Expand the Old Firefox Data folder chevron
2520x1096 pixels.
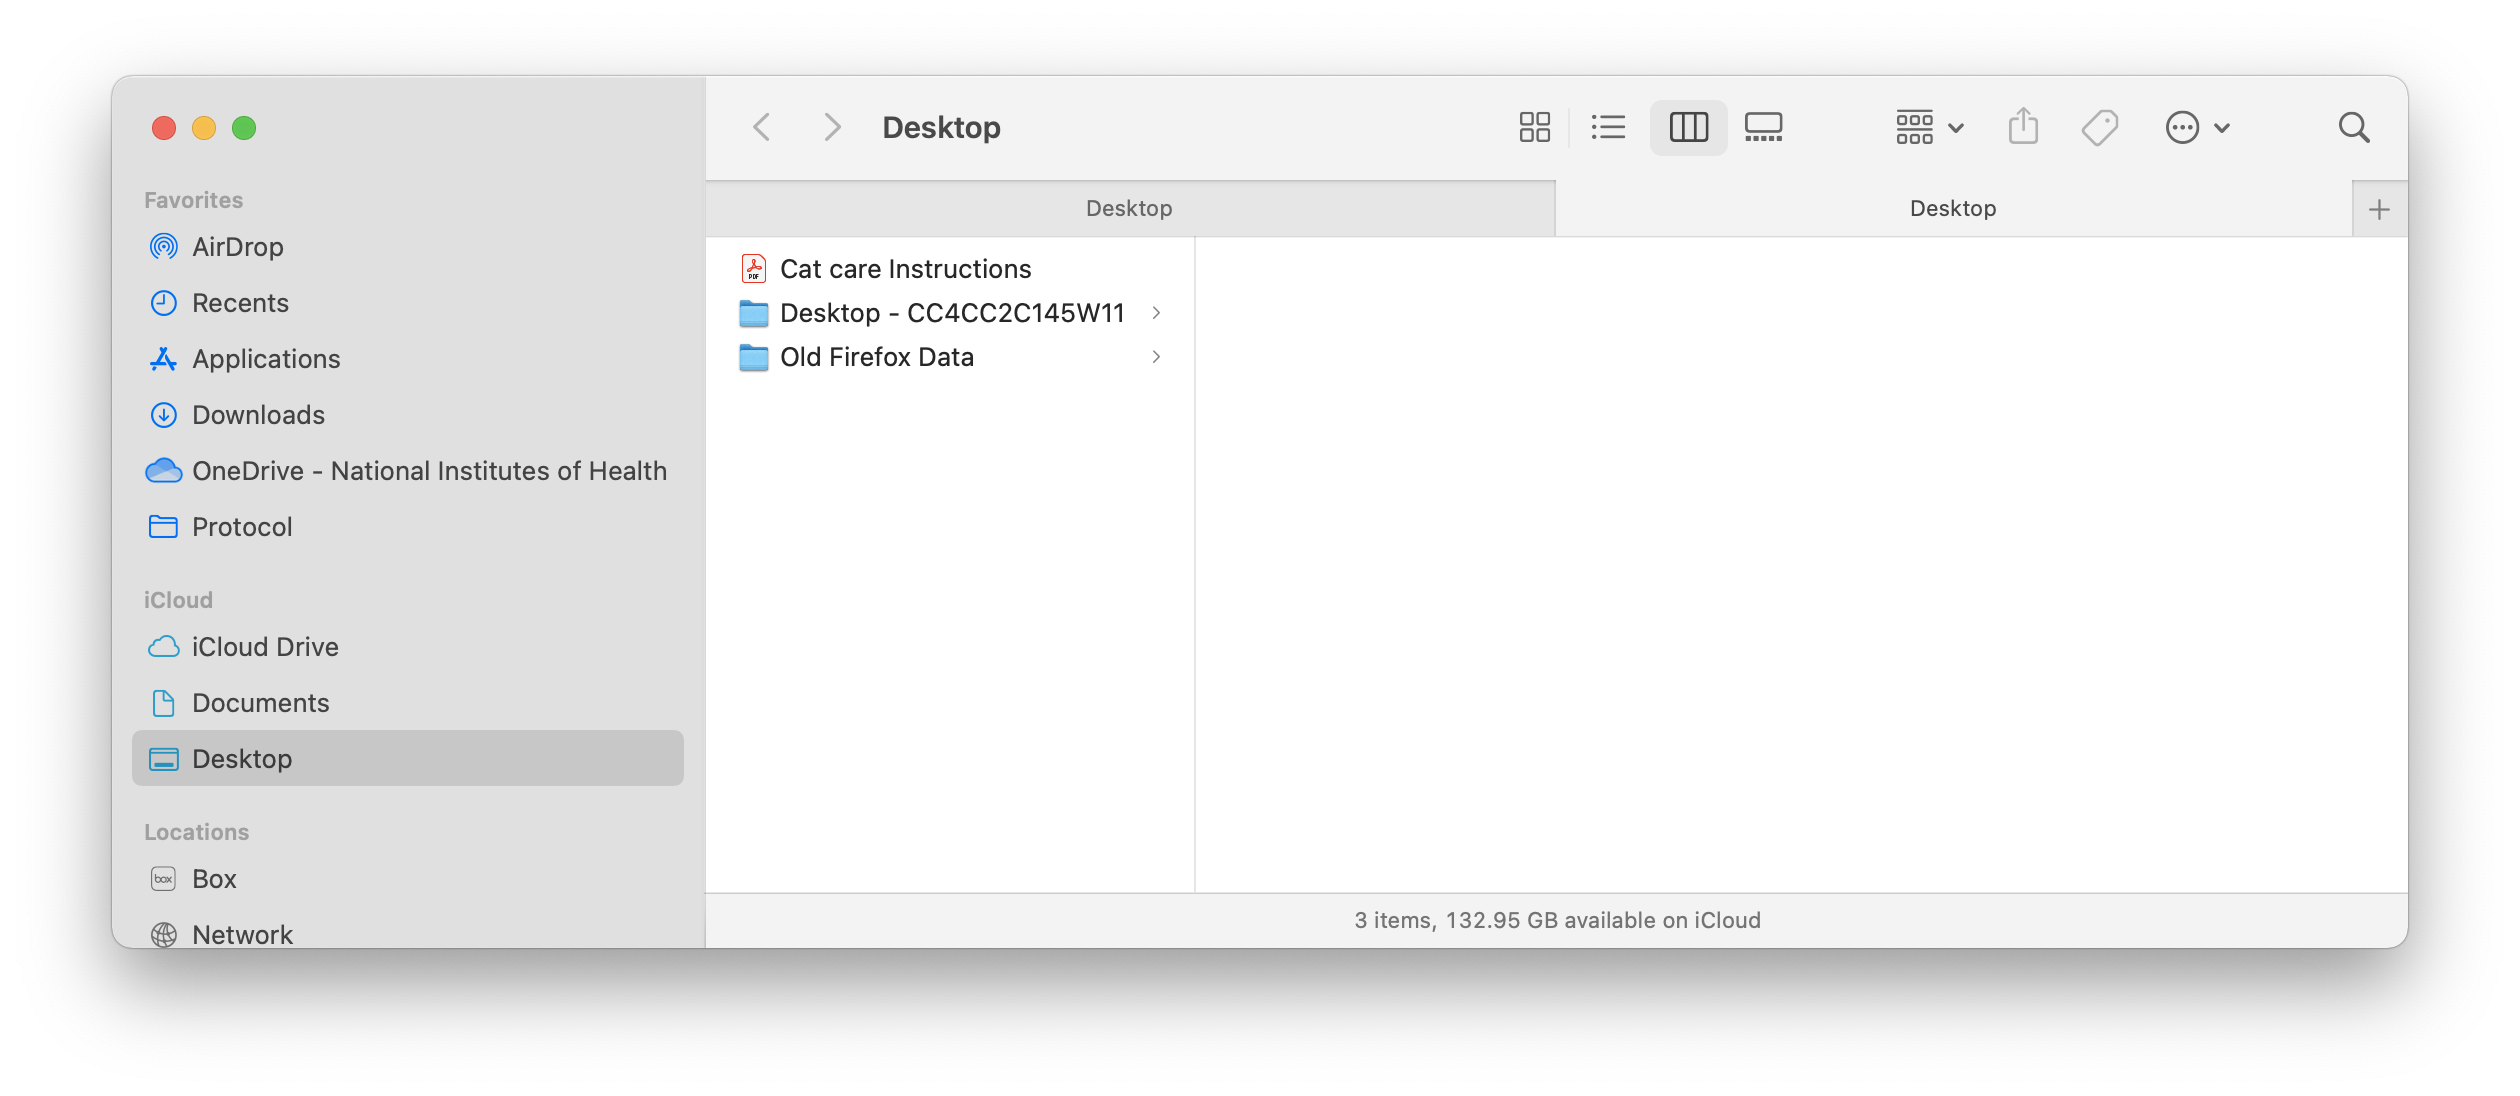click(1156, 357)
